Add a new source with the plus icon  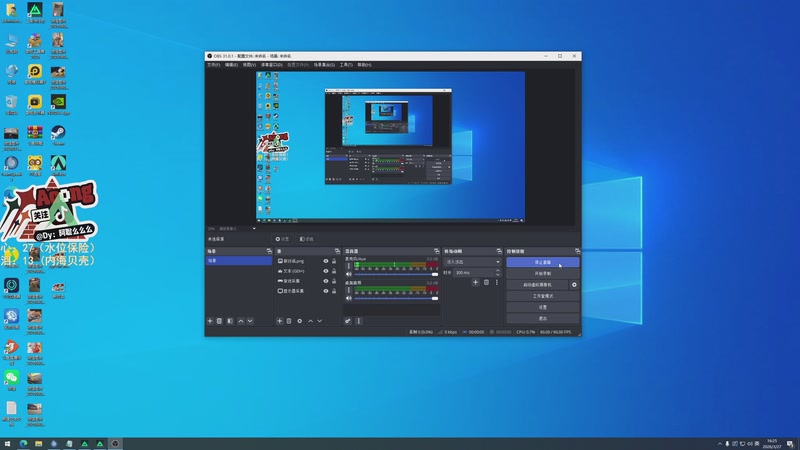[279, 321]
